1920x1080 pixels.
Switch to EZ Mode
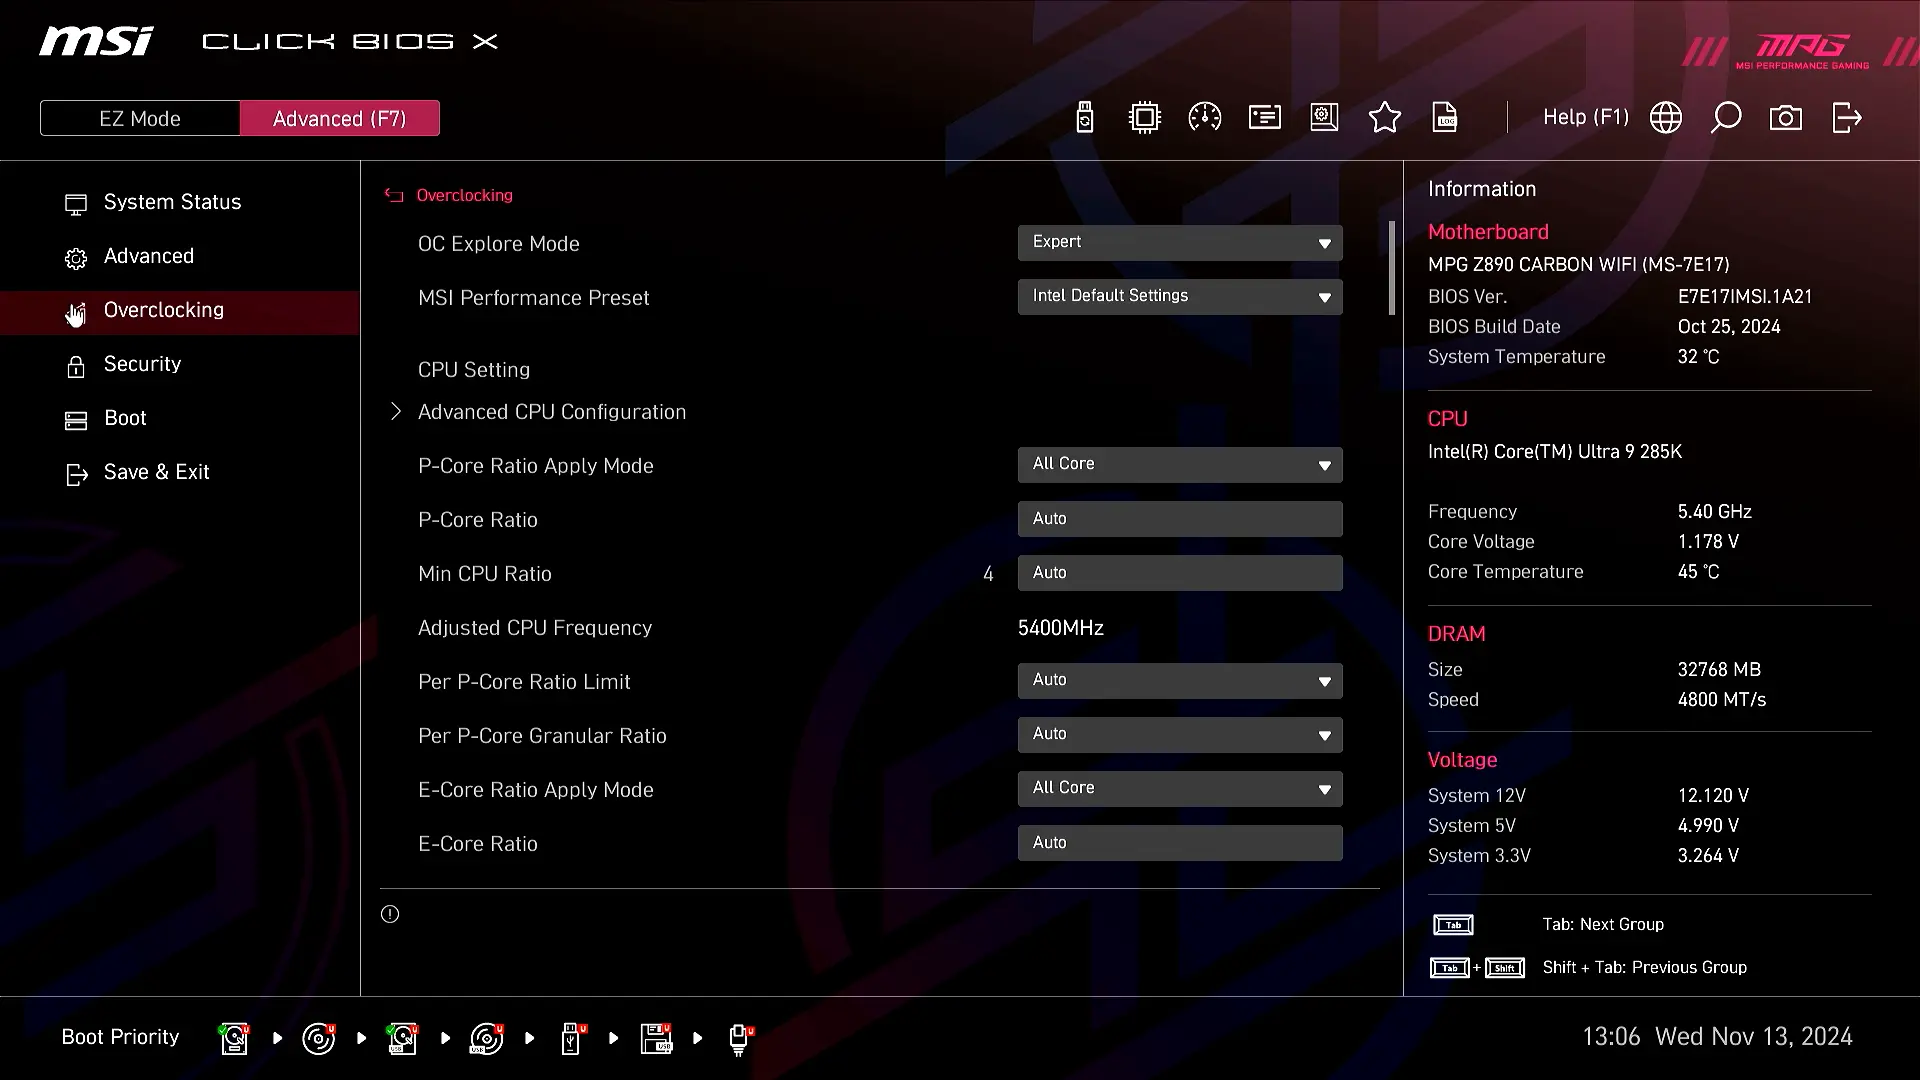pos(140,118)
